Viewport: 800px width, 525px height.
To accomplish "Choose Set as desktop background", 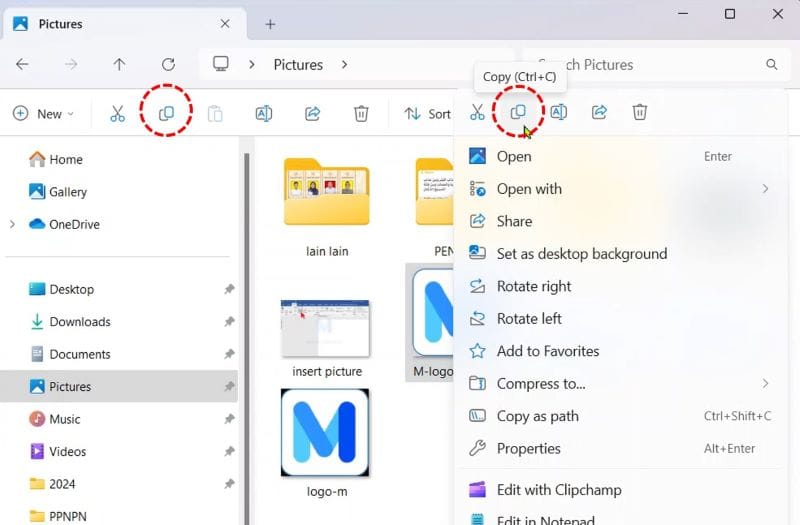I will pos(581,254).
